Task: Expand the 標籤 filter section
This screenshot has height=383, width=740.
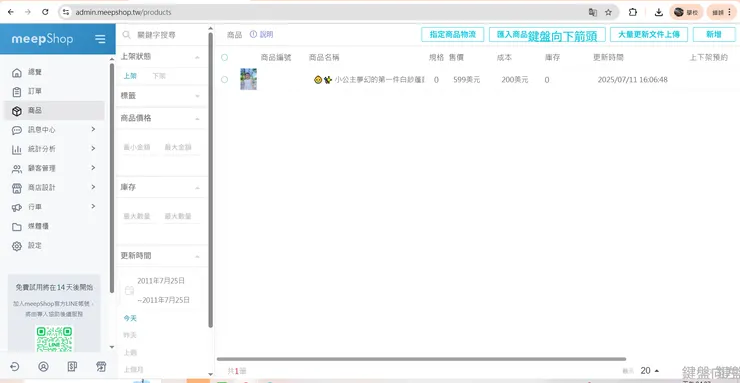Action: [x=197, y=96]
